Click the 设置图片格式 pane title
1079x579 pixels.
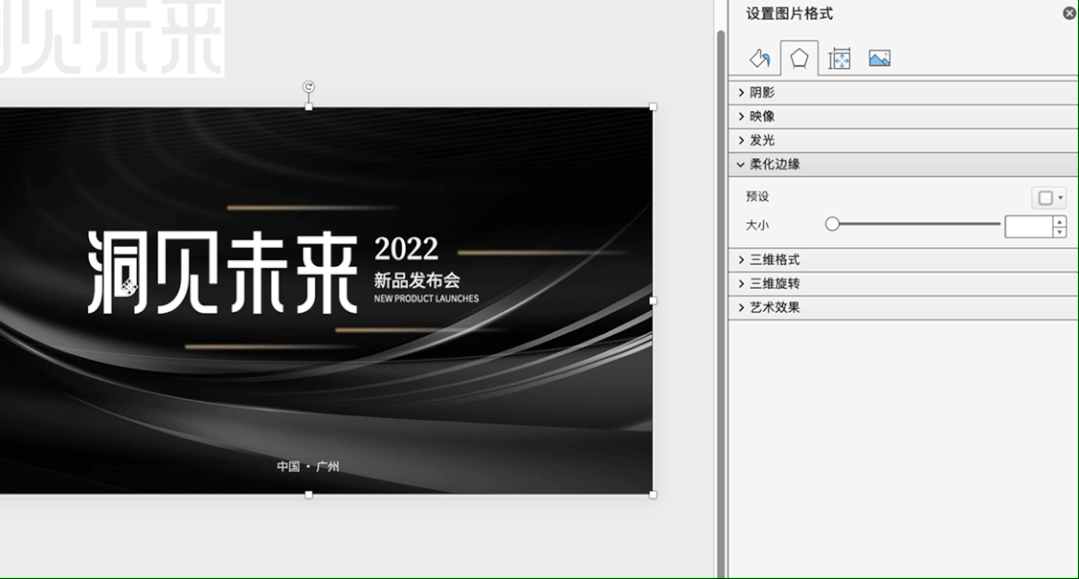point(789,14)
